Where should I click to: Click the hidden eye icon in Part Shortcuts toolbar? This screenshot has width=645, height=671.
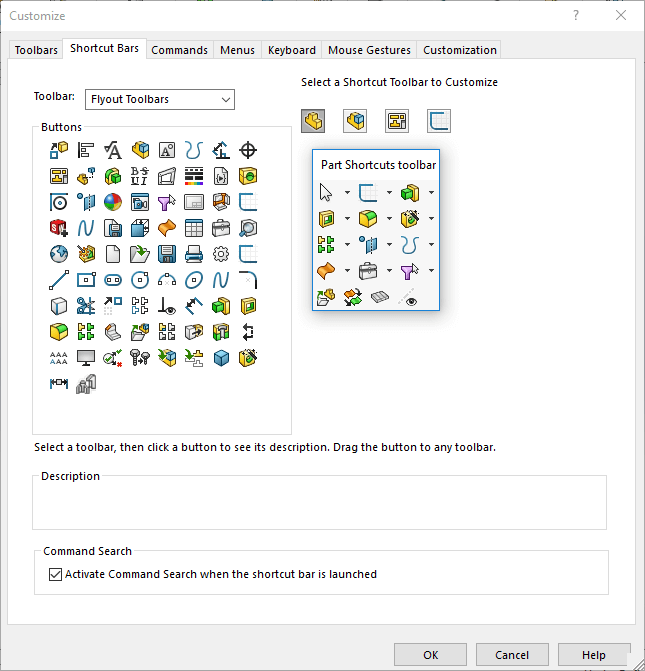pos(408,298)
